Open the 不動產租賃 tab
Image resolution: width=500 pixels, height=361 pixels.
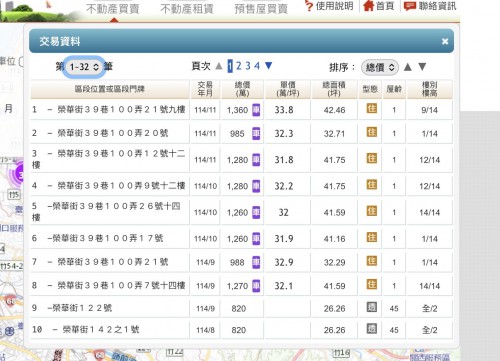coord(187,9)
